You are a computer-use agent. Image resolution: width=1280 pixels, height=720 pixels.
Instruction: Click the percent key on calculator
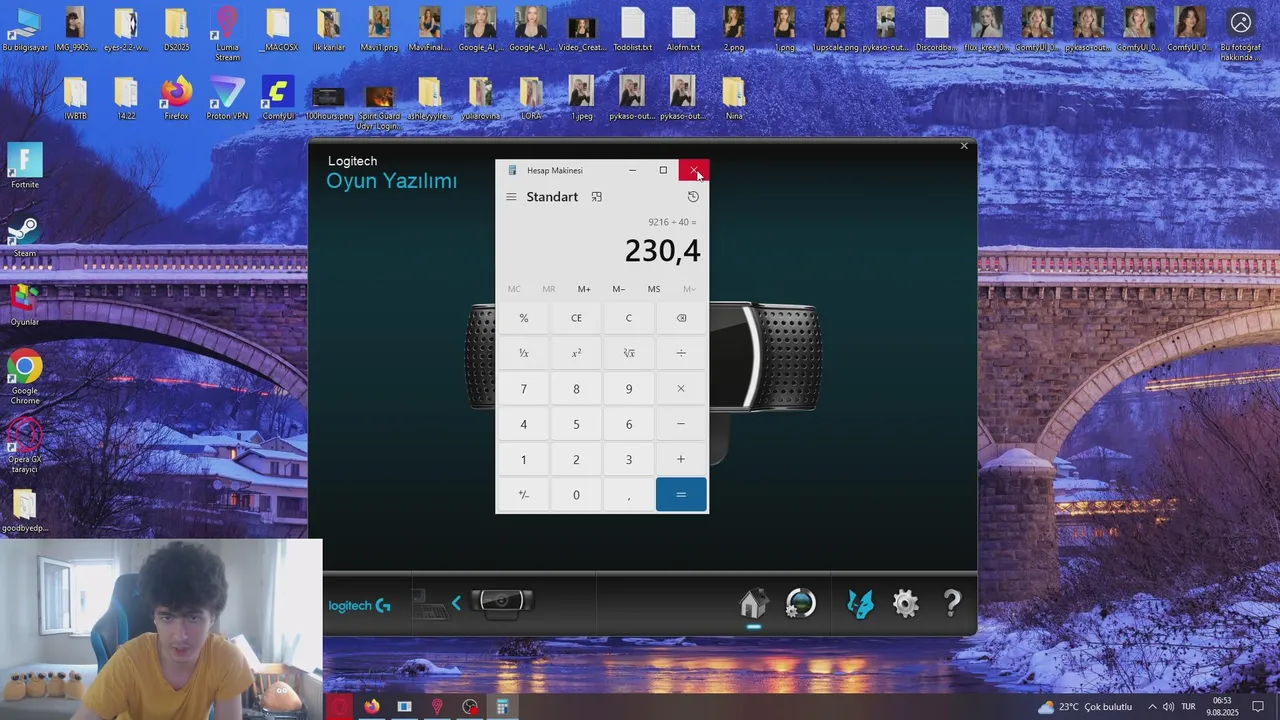point(523,318)
